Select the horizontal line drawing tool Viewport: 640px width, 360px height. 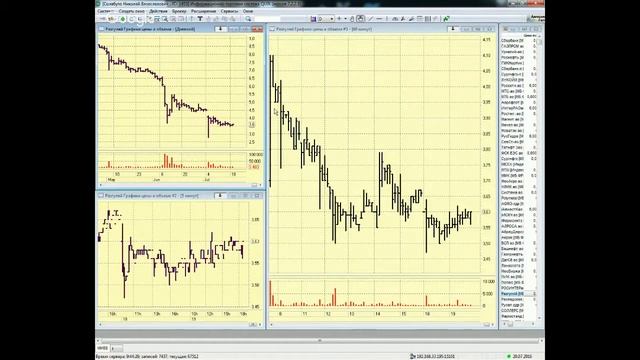point(380,19)
